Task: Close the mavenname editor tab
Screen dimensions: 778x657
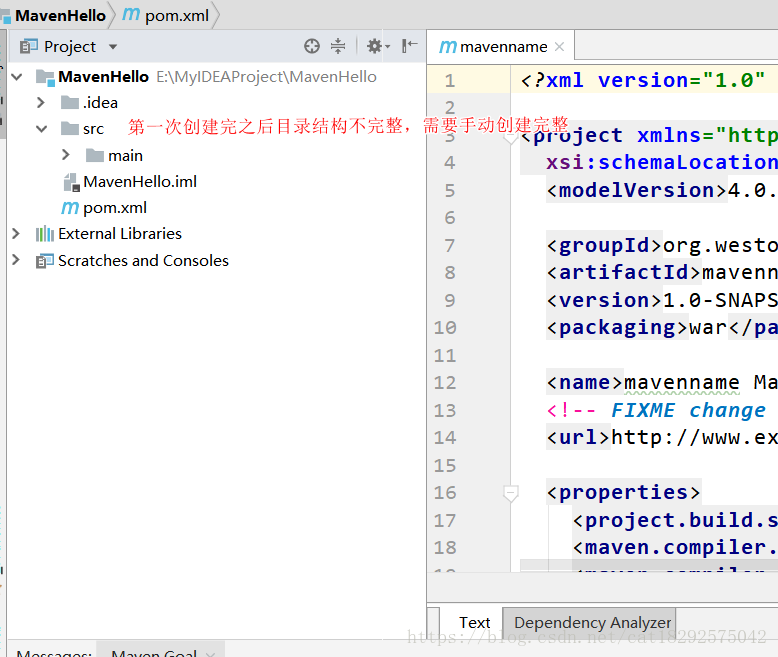Action: pos(560,47)
